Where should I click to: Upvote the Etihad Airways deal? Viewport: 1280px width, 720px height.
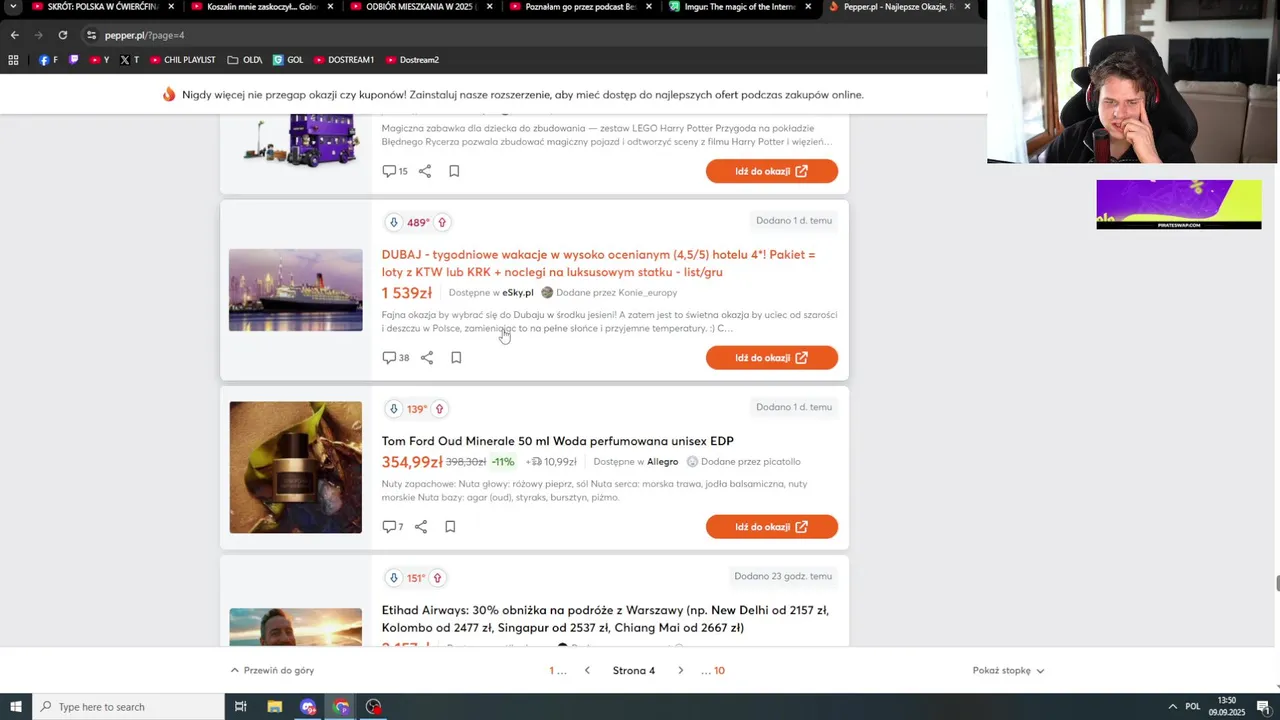(437, 578)
